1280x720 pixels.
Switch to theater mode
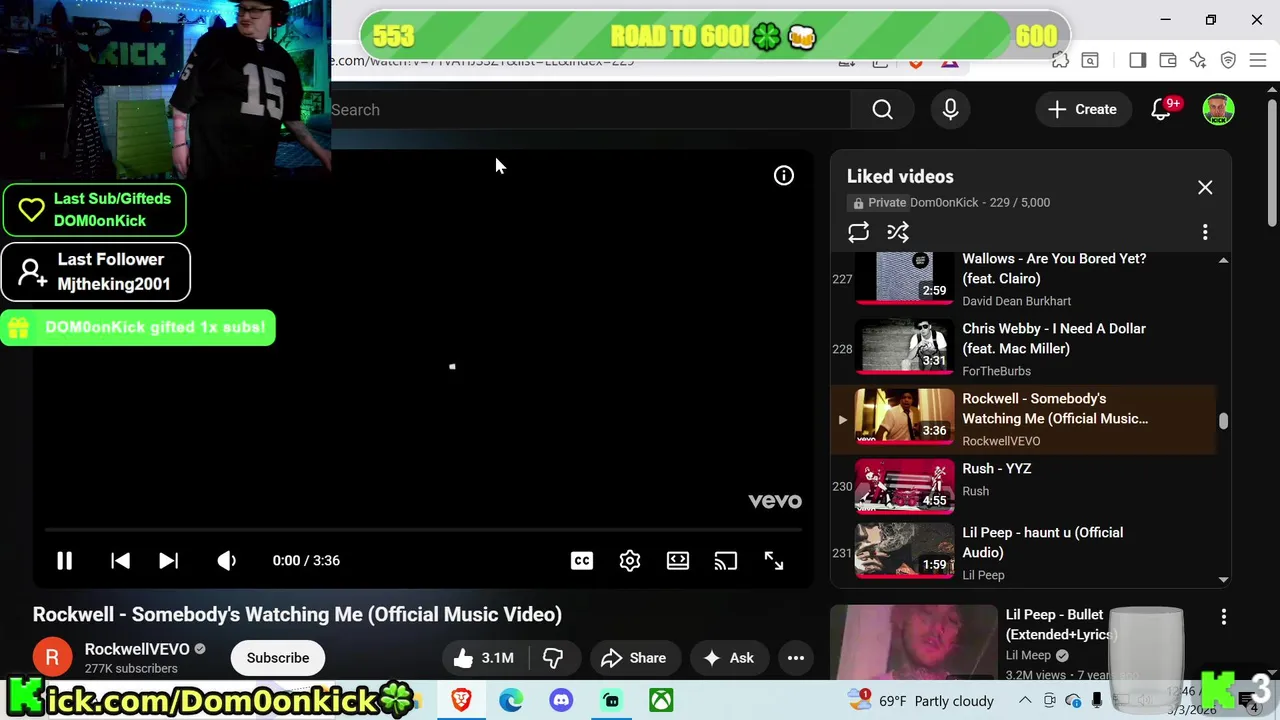[x=678, y=561]
